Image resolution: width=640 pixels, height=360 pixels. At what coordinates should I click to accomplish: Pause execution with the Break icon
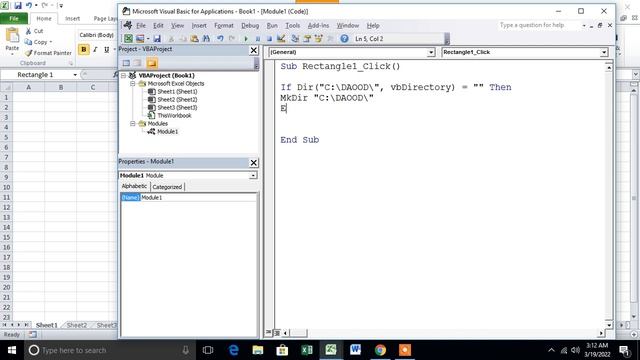[258, 39]
